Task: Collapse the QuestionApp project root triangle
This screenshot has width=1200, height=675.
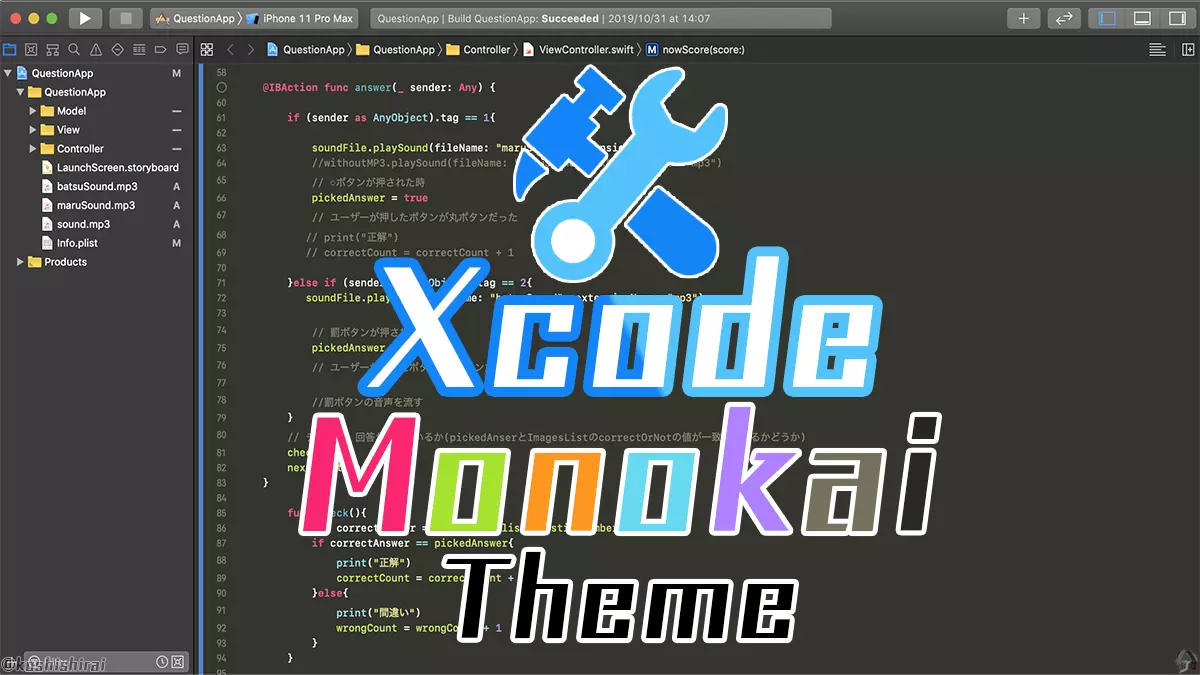Action: coord(8,73)
